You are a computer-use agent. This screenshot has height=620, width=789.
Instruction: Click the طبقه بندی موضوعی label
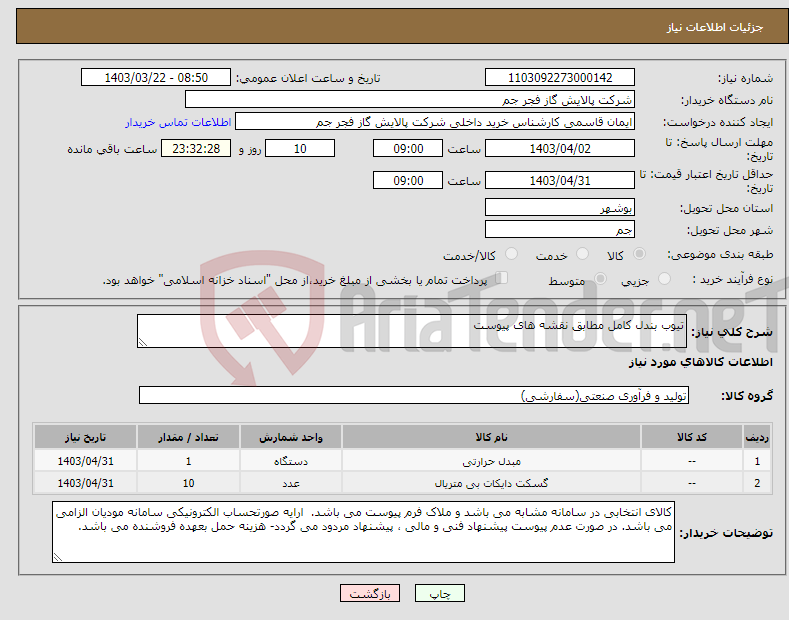click(720, 255)
